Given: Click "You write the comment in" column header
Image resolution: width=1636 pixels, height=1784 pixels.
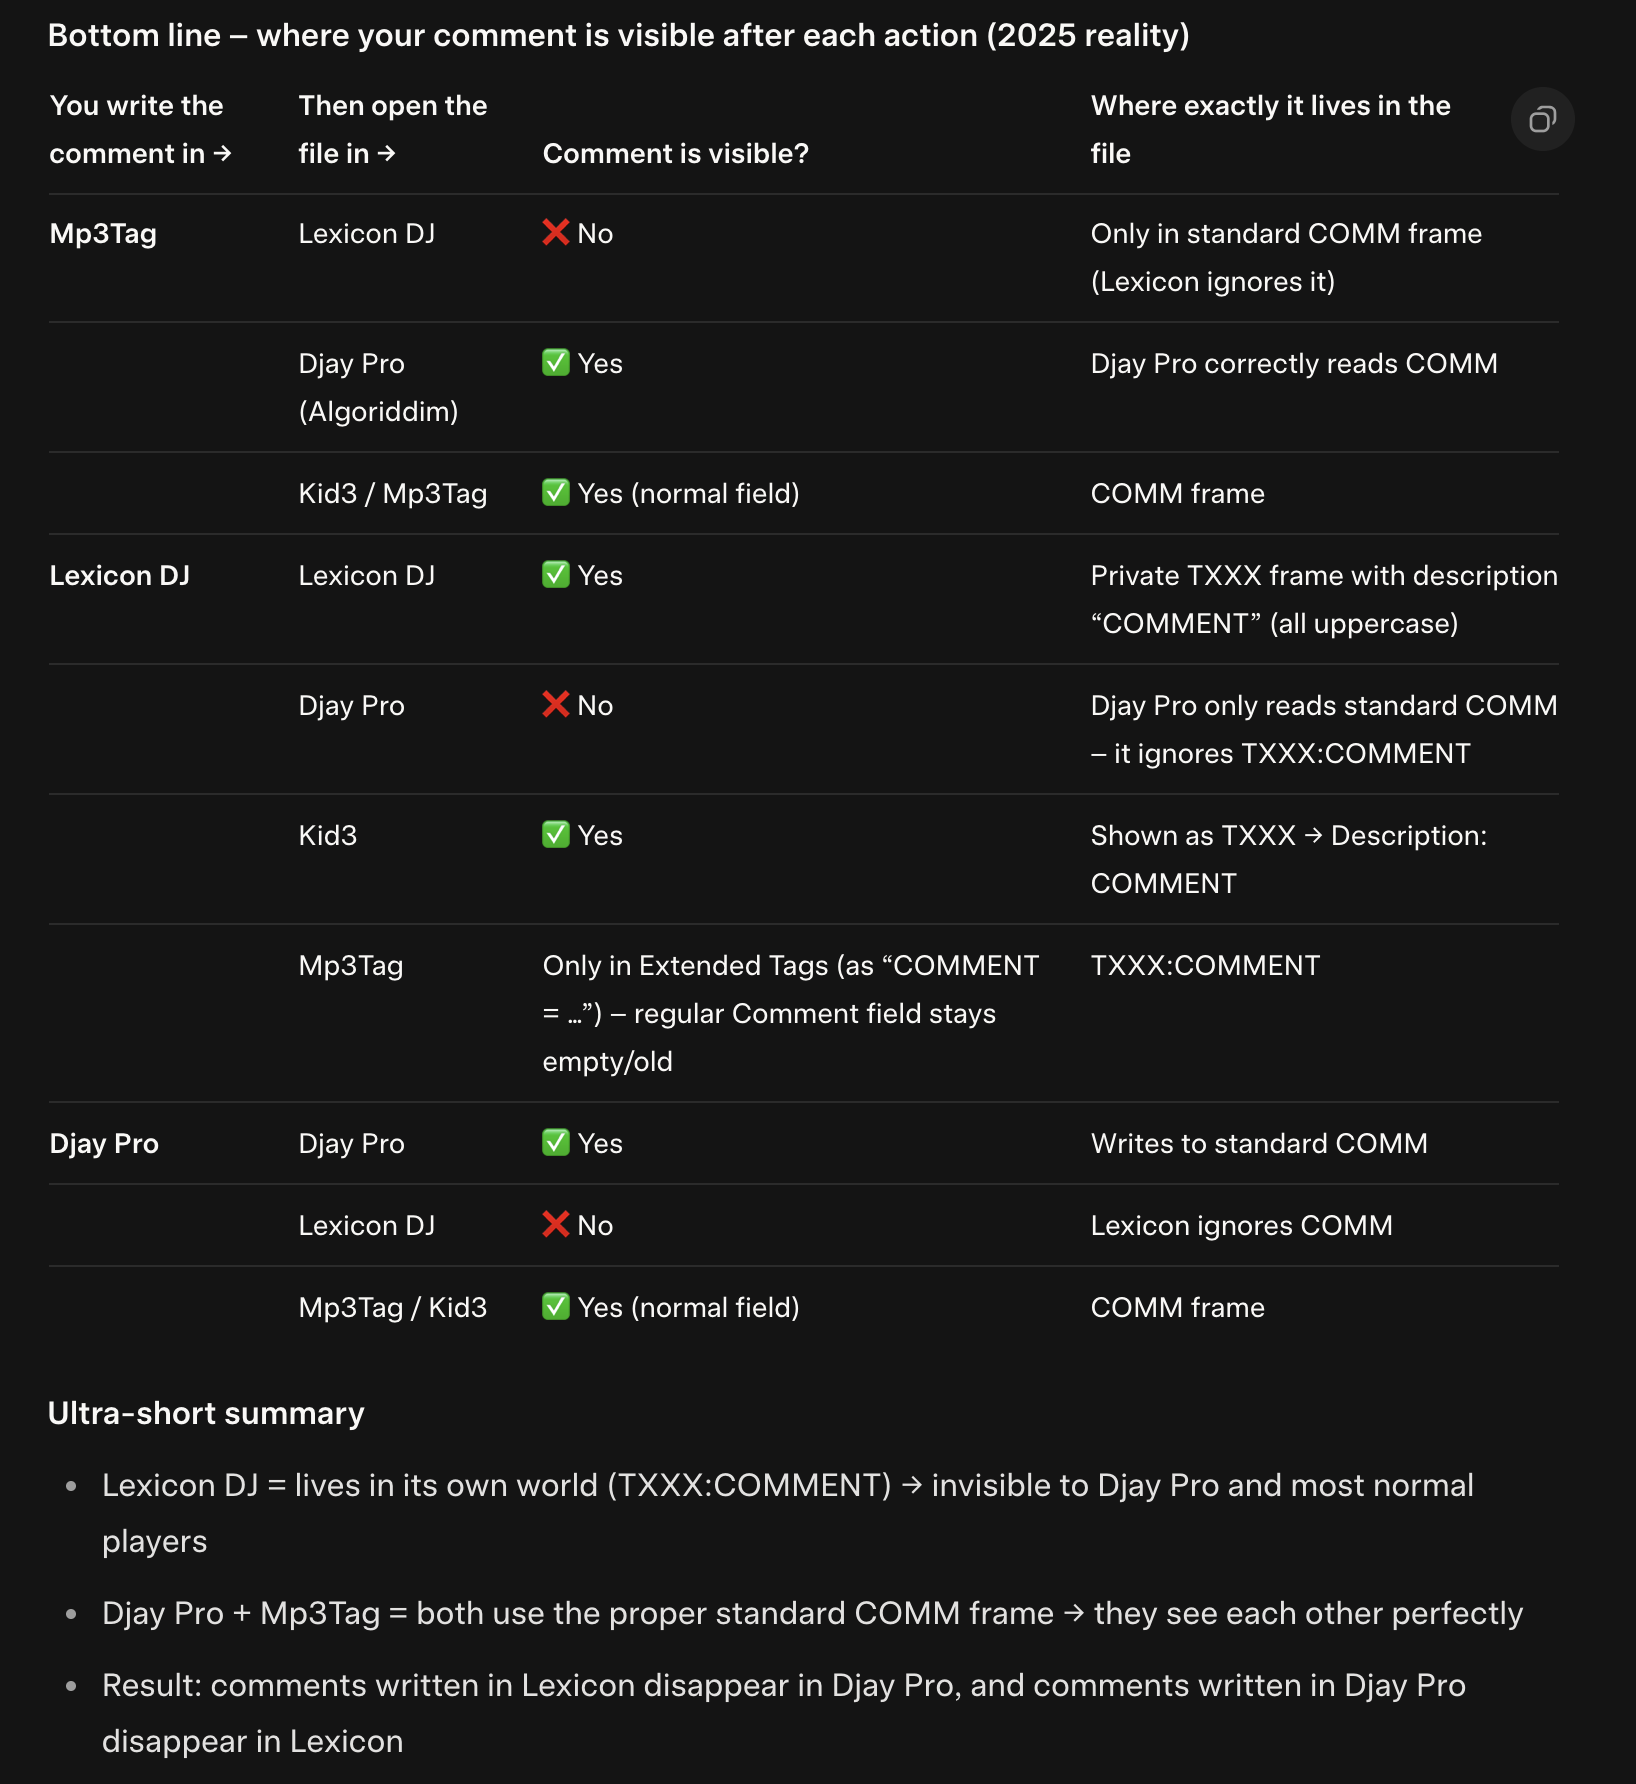Looking at the screenshot, I should 139,129.
